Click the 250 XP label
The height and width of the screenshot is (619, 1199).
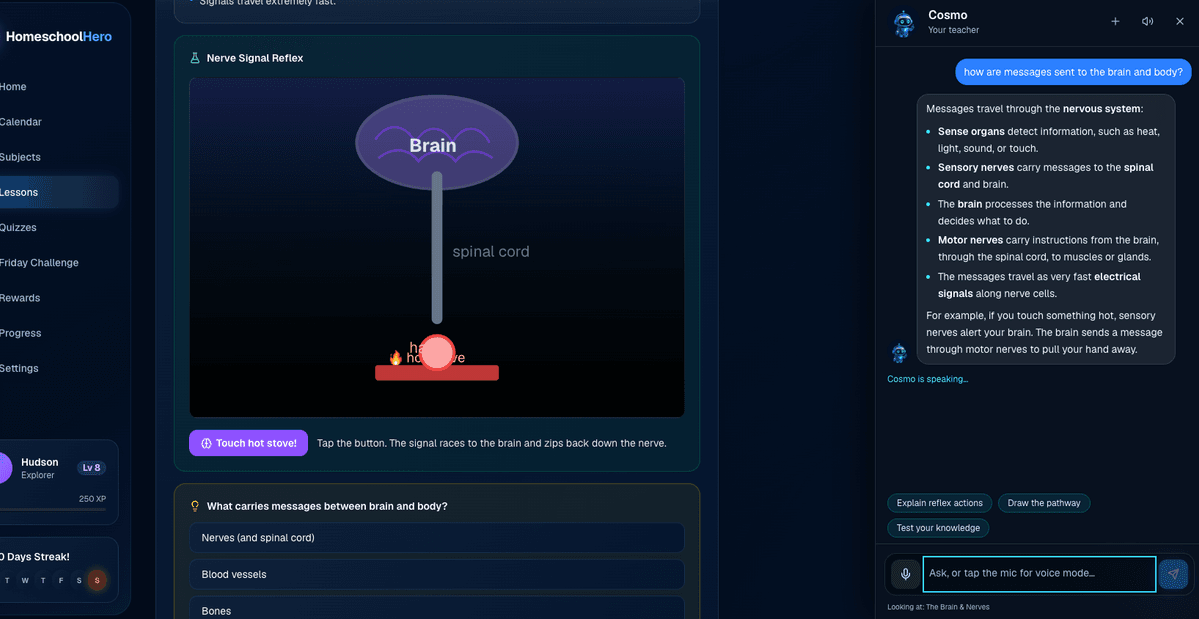pyautogui.click(x=92, y=499)
